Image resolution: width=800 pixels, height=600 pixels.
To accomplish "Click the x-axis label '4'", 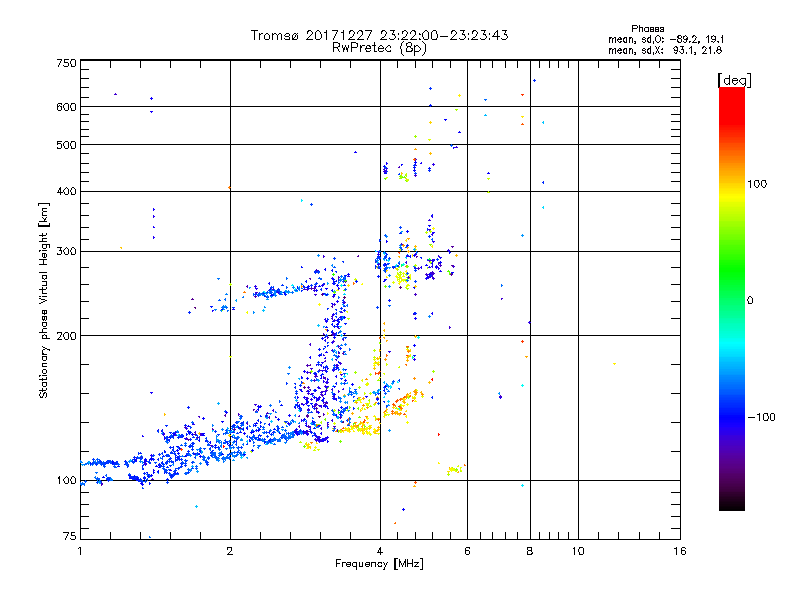I will pos(380,551).
